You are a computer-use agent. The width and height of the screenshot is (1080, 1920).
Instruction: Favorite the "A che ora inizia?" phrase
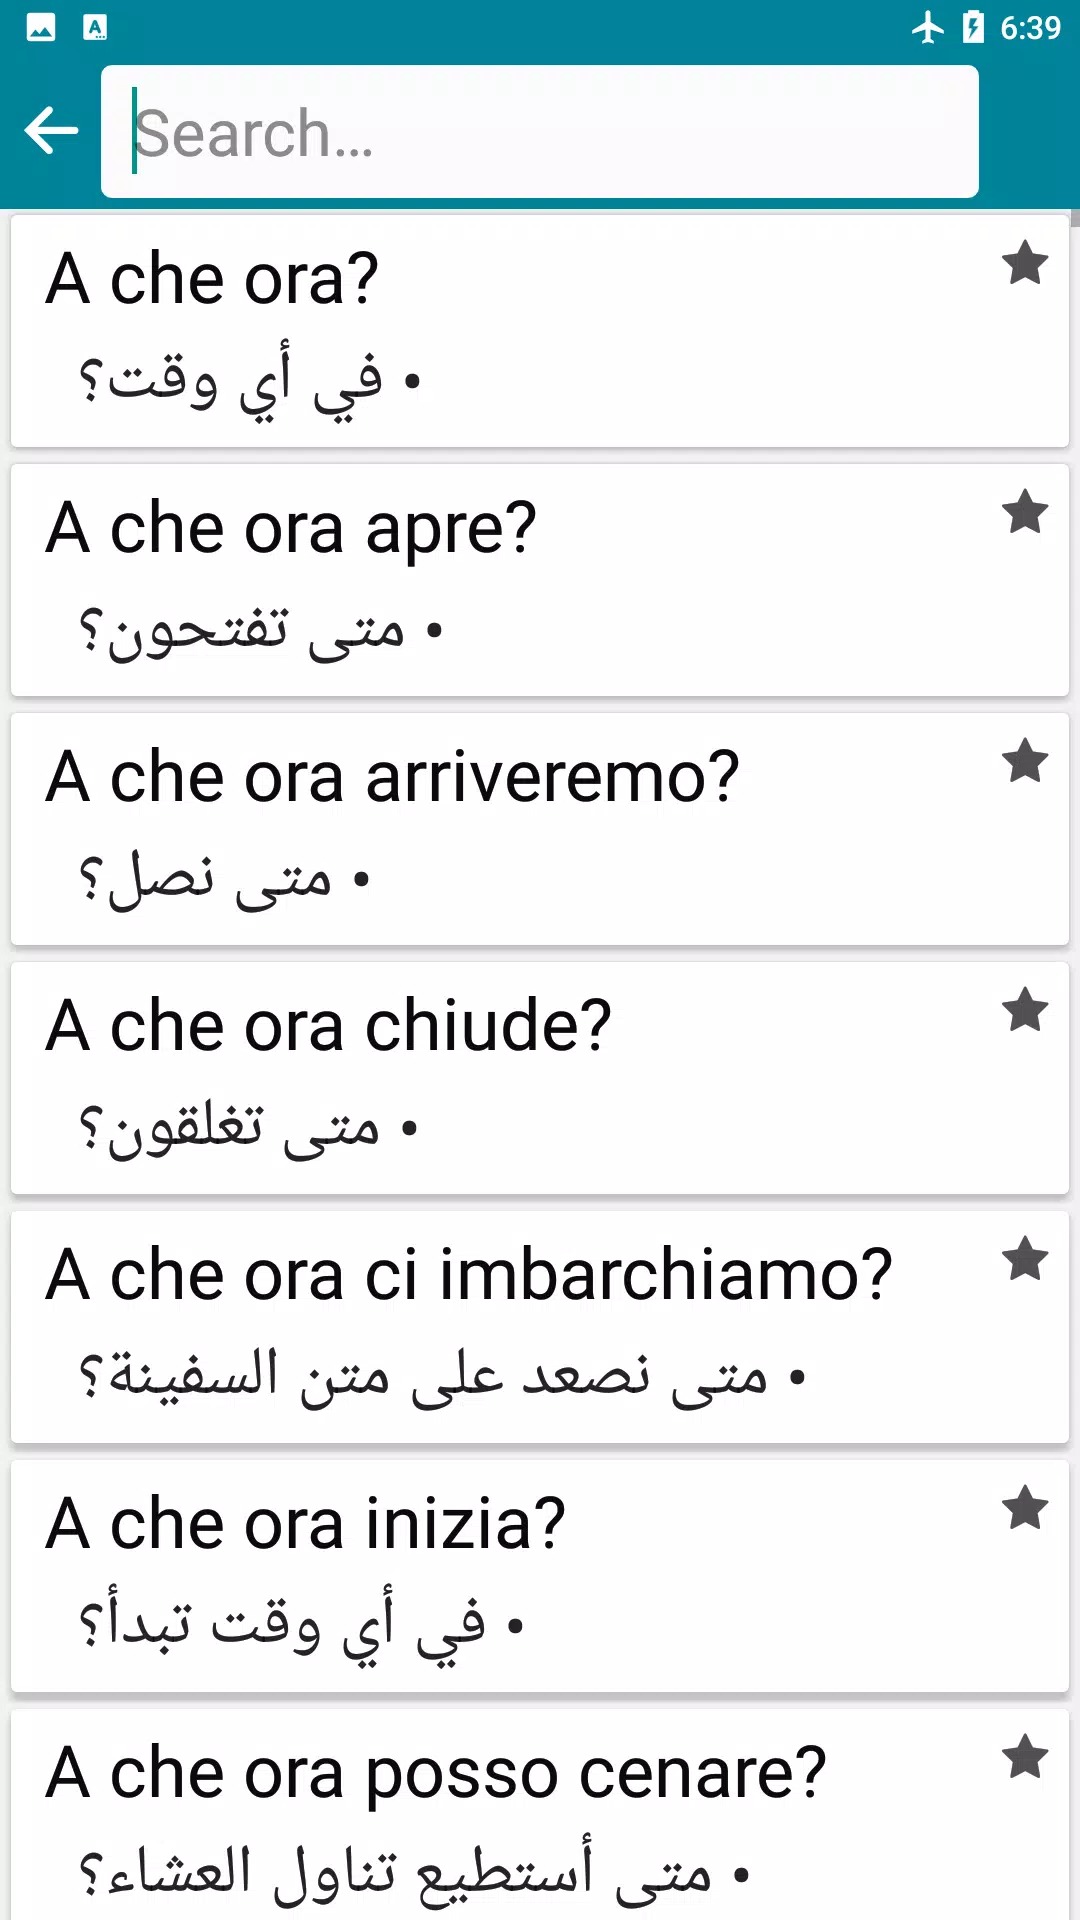1025,1509
